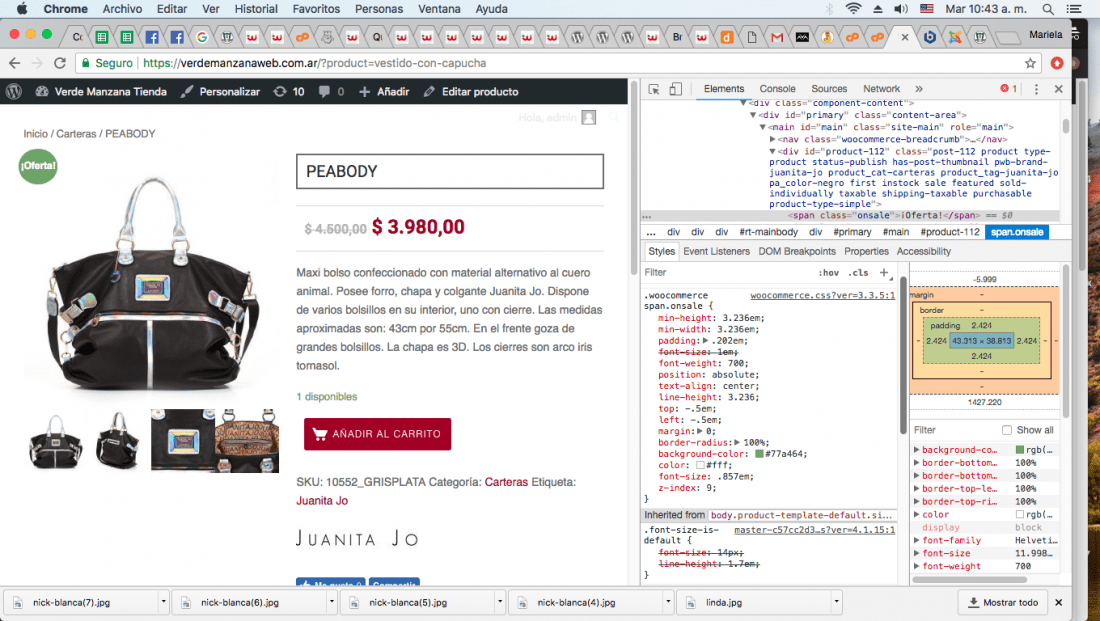Follow the Carteras breadcrumb link

click(x=76, y=133)
